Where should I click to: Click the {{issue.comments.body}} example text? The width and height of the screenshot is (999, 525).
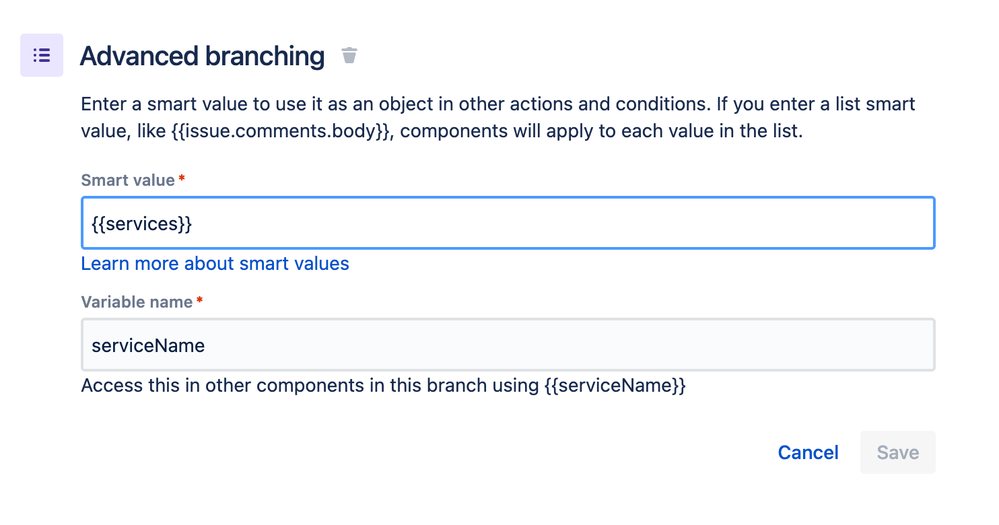tap(280, 131)
